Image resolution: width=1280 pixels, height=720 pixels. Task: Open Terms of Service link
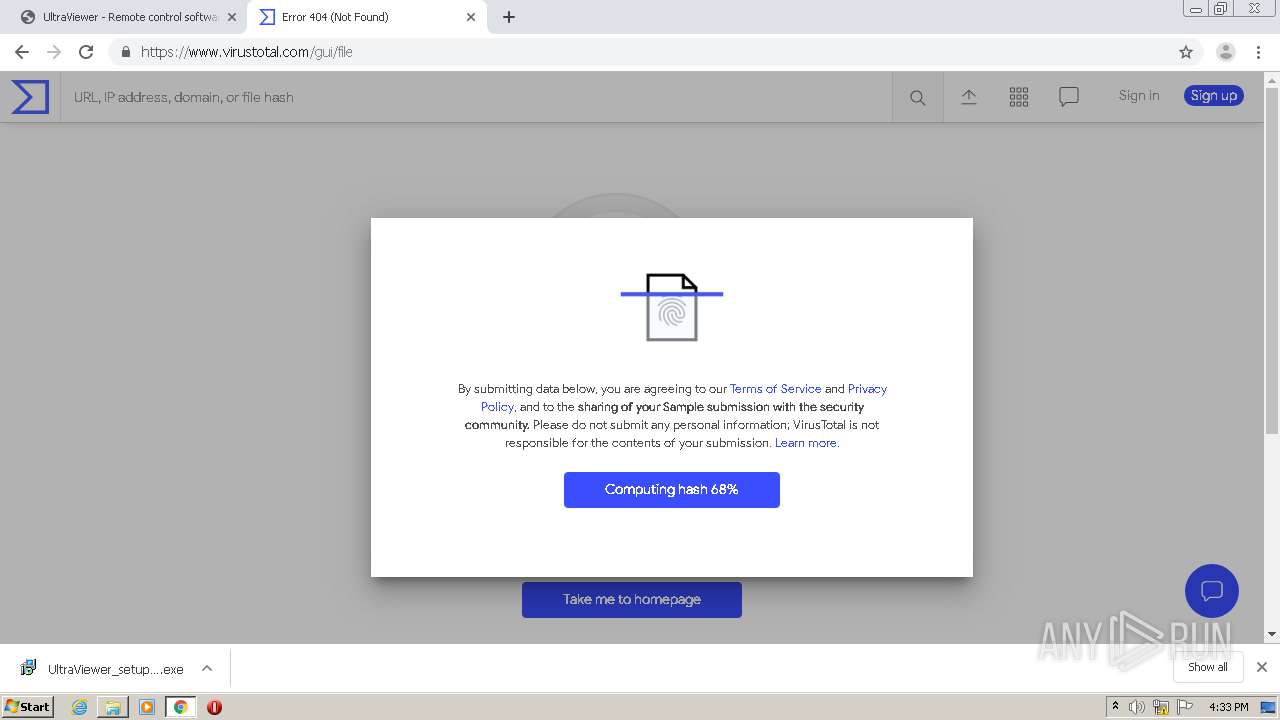[775, 389]
